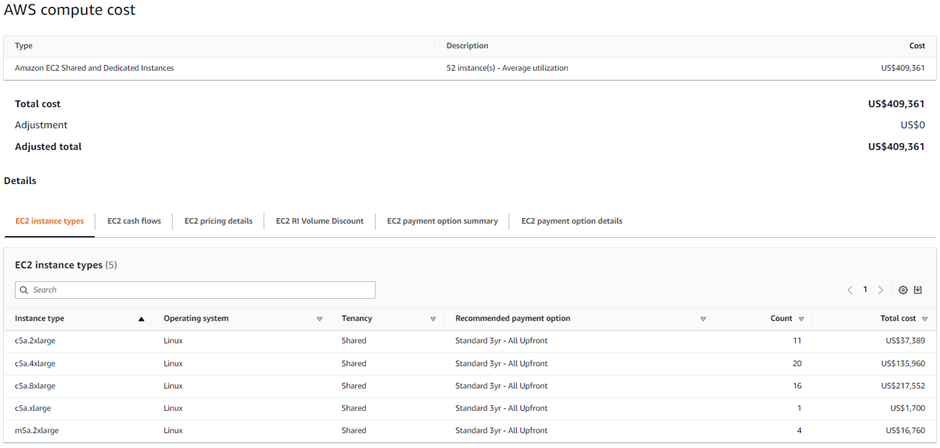
Task: Click the Instance type column header
Action: click(40, 318)
